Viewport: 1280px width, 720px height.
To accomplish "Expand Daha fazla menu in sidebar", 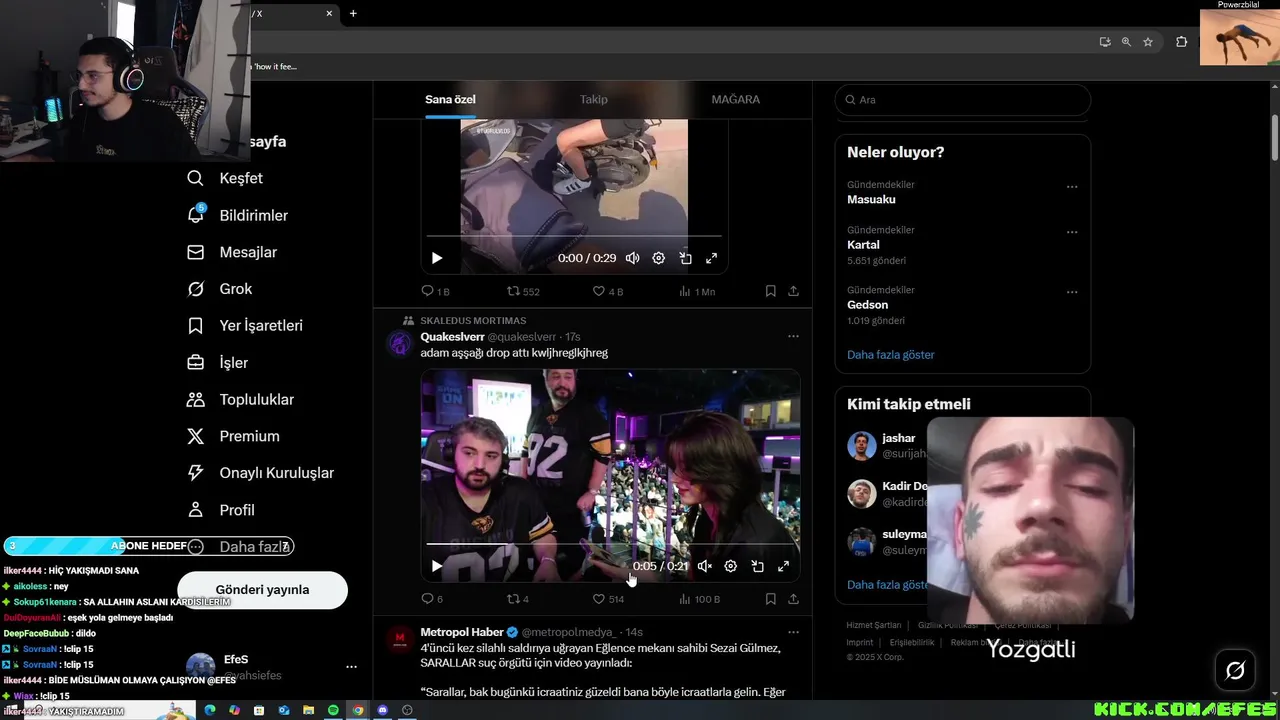I will coord(240,547).
